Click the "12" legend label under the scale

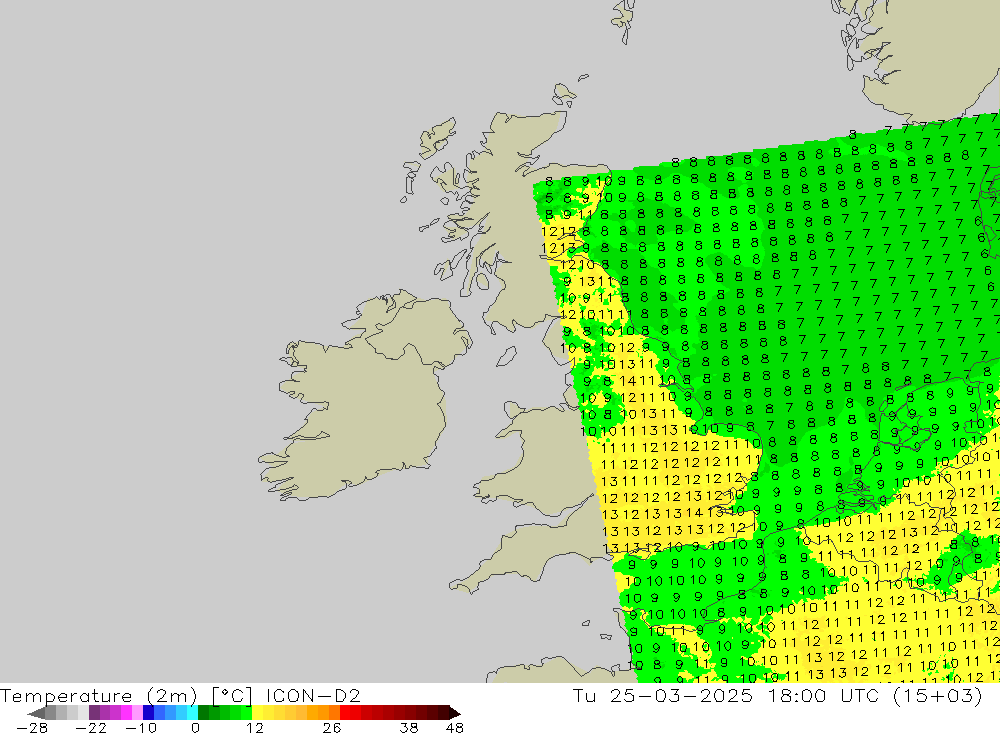pos(255,728)
